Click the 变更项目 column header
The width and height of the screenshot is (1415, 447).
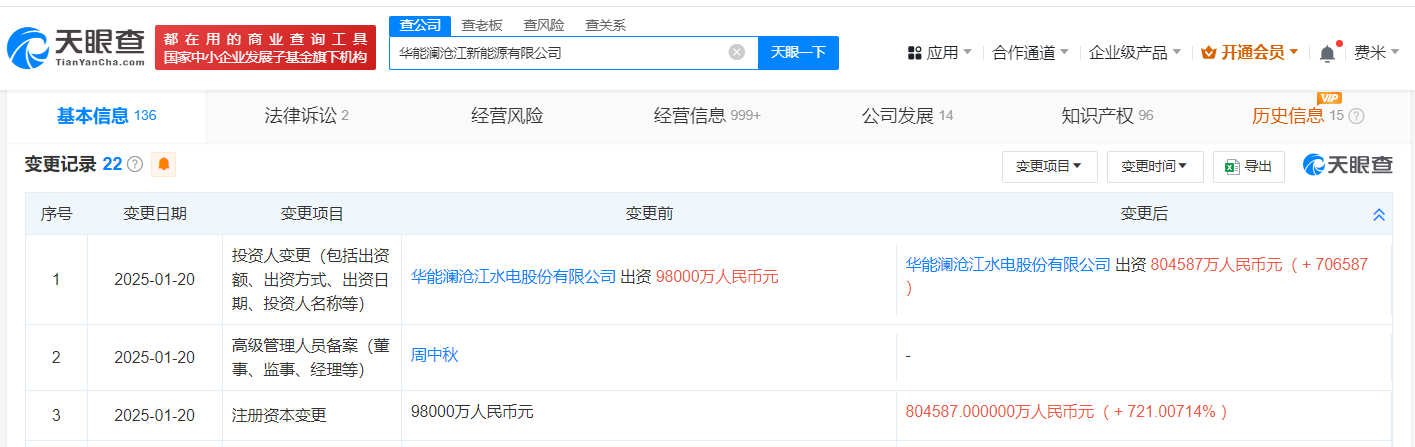point(311,214)
